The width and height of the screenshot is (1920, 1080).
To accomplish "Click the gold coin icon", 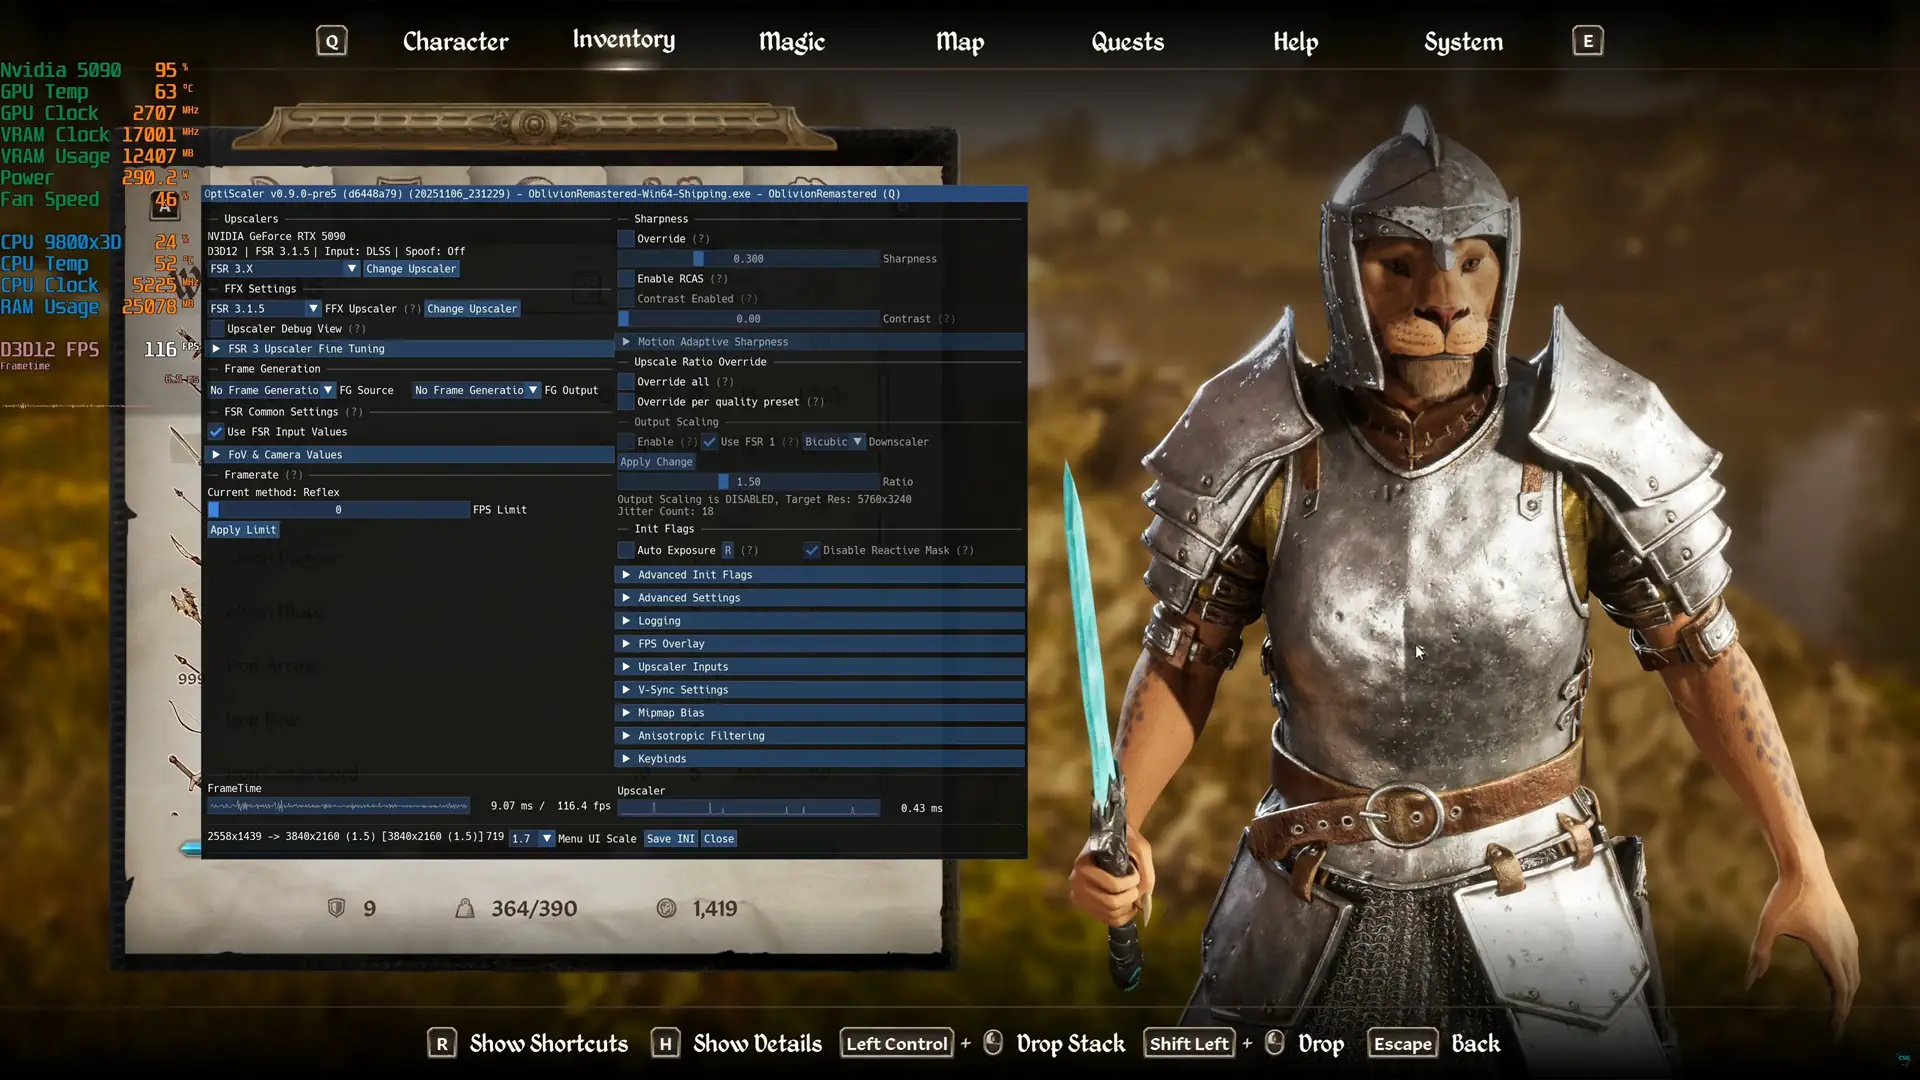I will coord(666,908).
